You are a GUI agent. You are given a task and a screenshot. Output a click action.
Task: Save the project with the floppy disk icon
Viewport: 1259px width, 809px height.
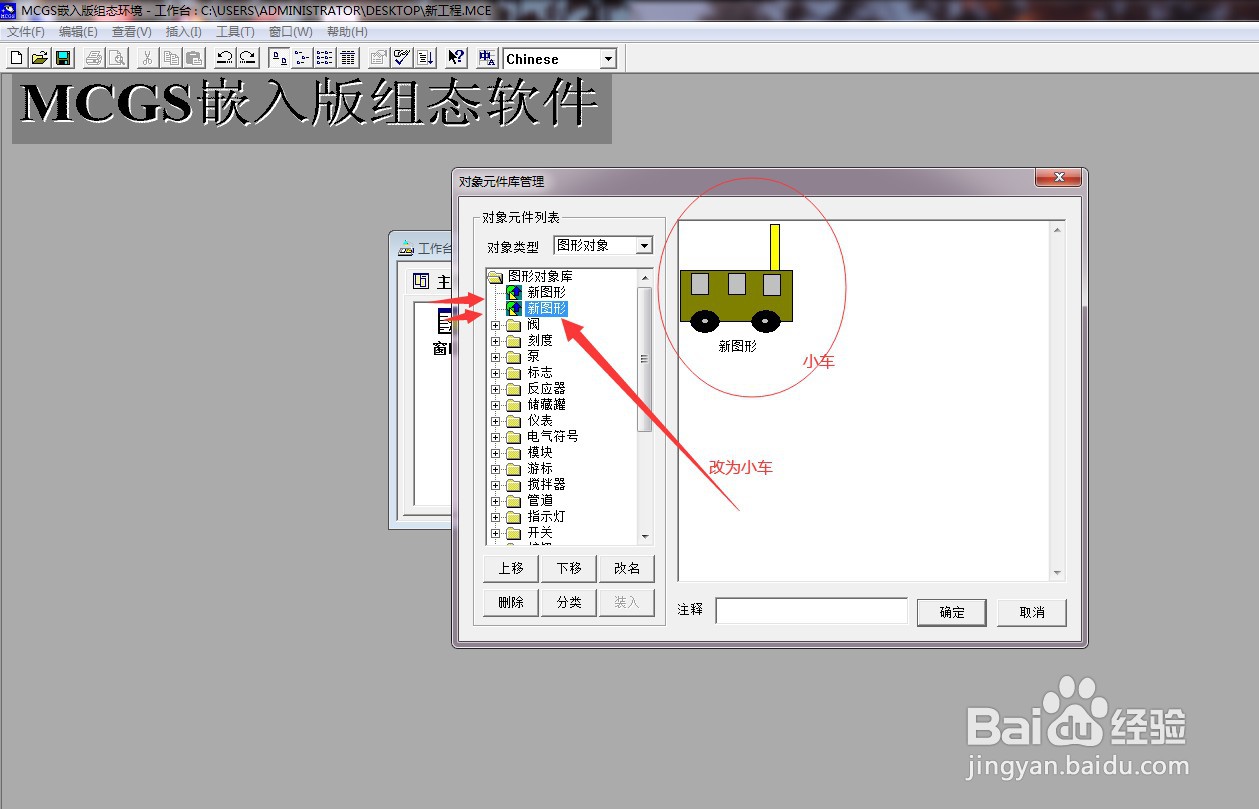pos(62,58)
